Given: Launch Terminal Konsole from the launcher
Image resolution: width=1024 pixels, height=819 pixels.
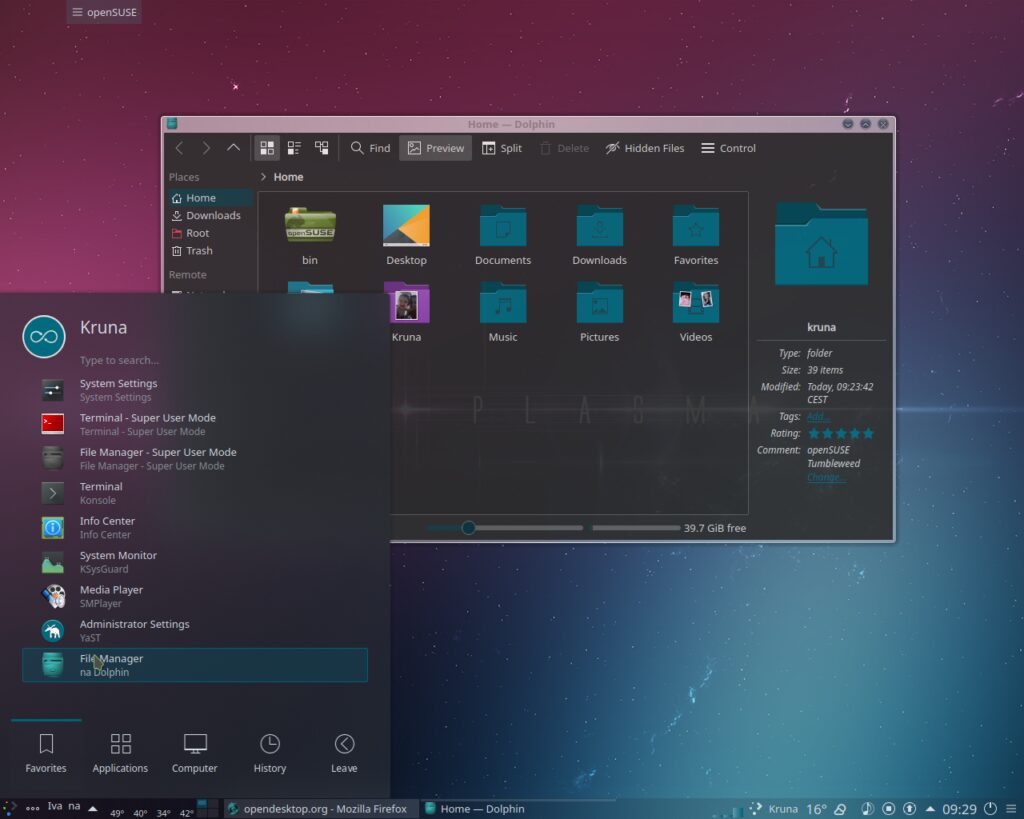Looking at the screenshot, I should point(195,493).
